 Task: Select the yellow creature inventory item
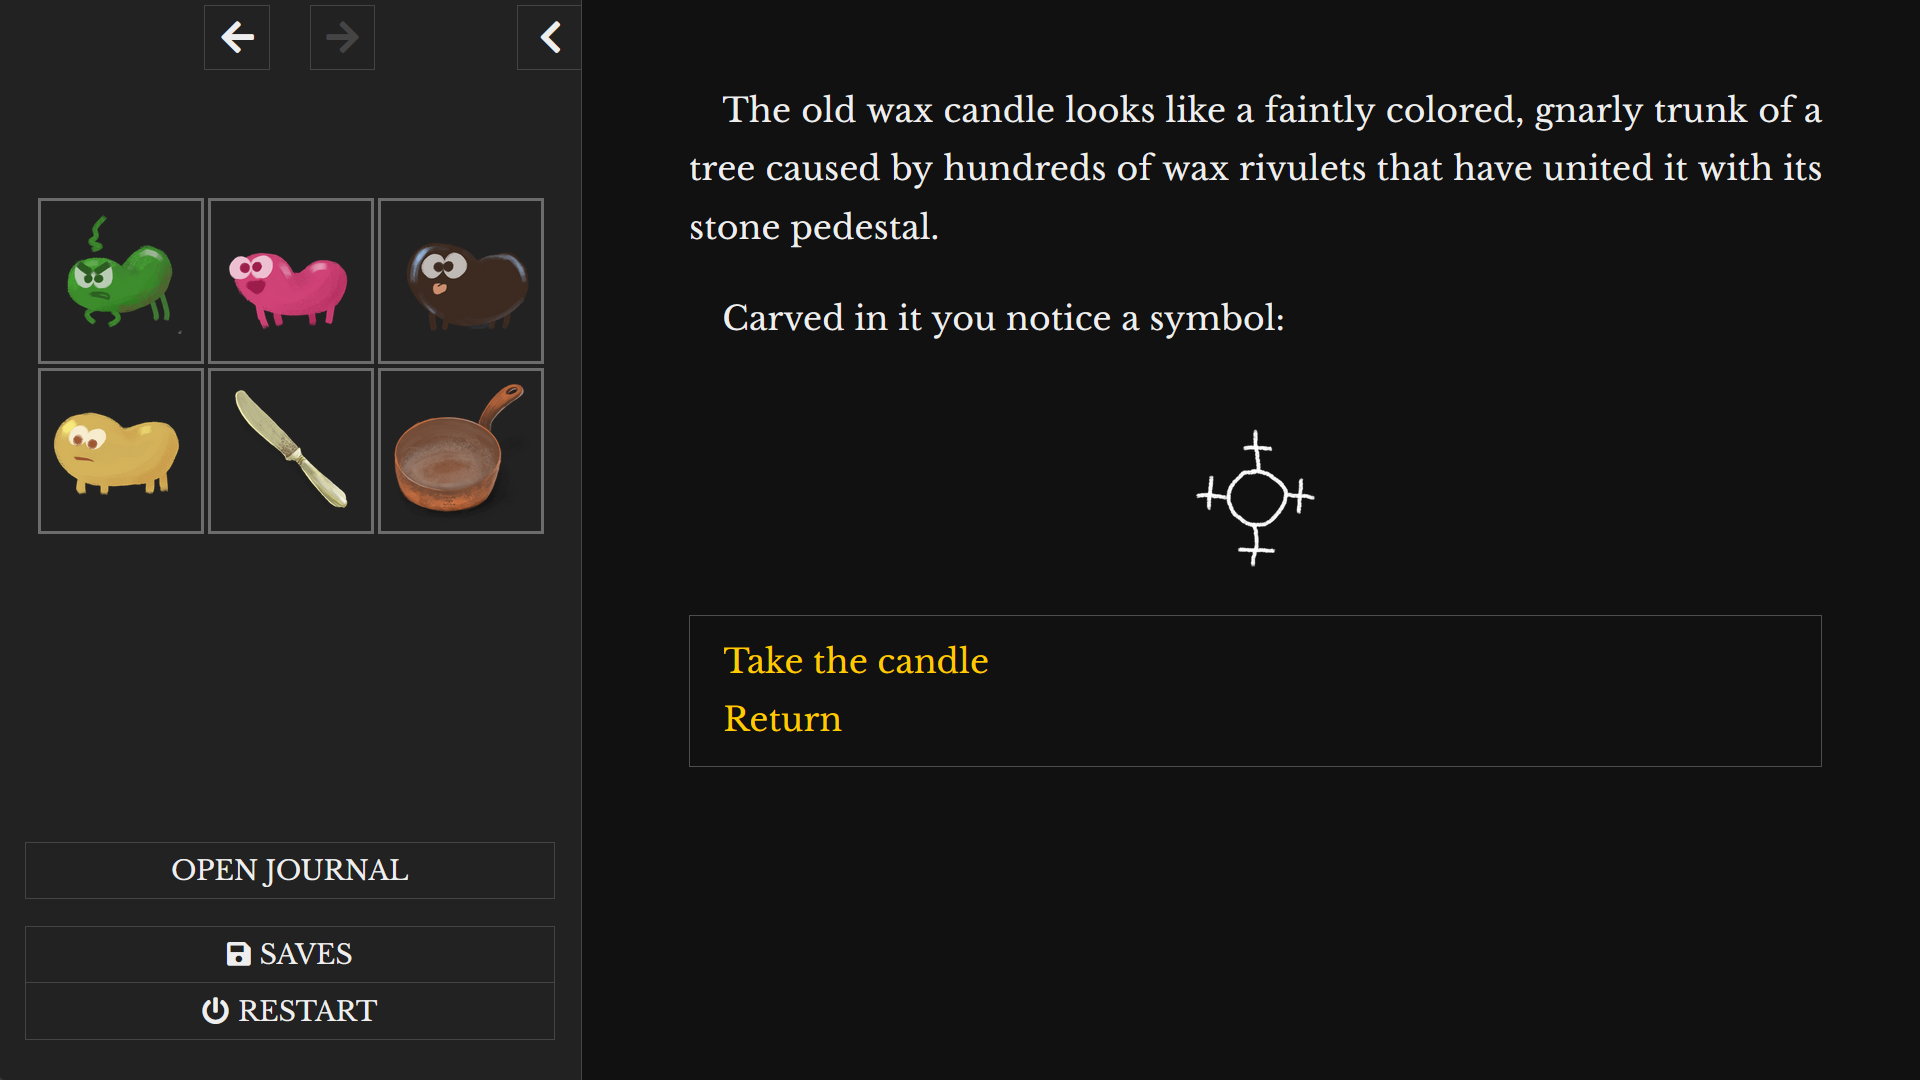tap(121, 451)
